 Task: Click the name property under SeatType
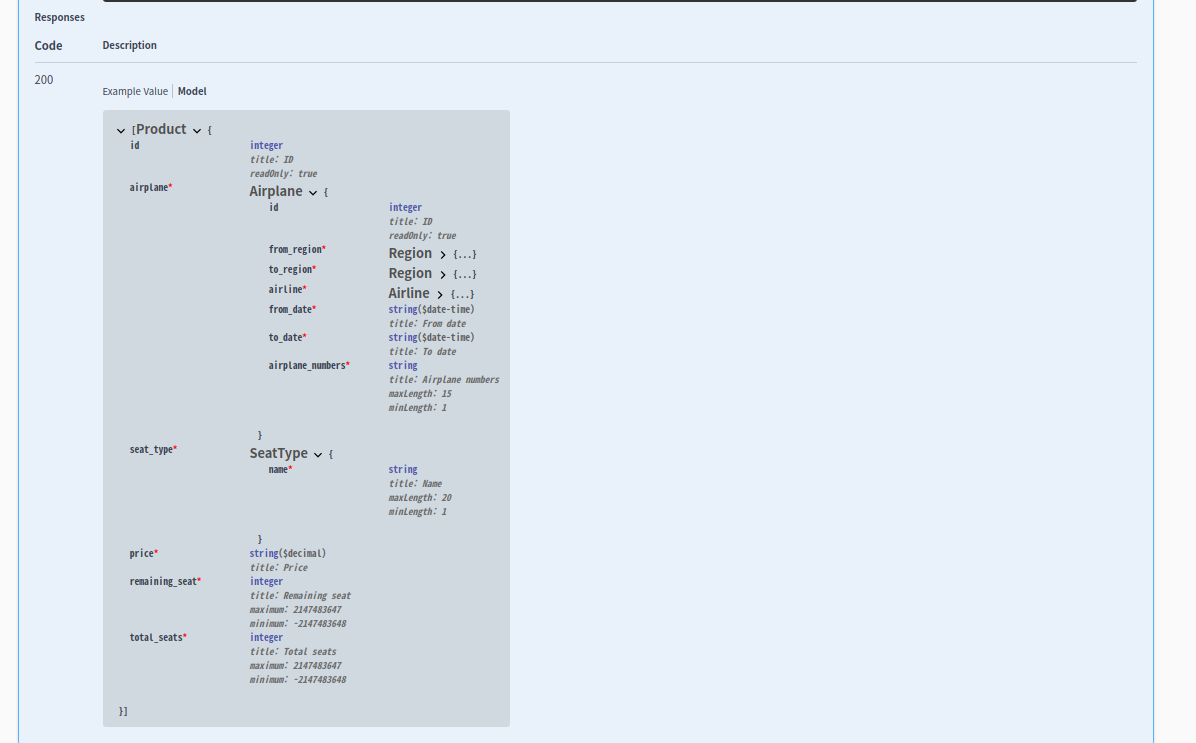click(x=278, y=470)
